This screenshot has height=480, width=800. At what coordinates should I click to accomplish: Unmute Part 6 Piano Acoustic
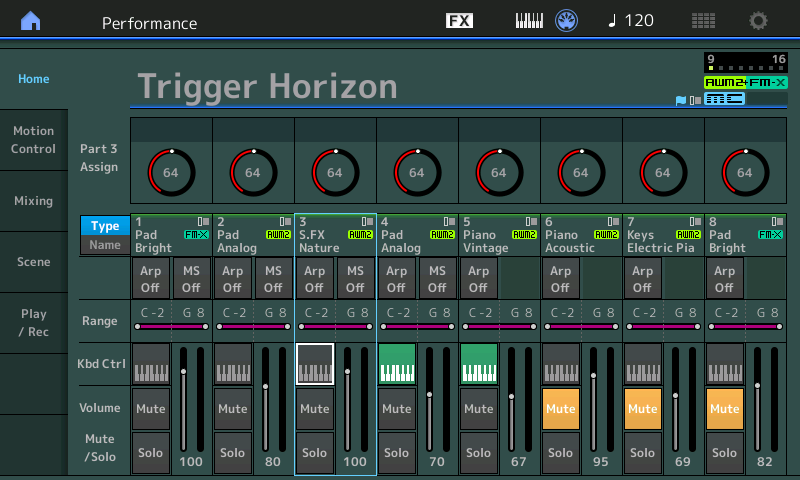point(561,408)
